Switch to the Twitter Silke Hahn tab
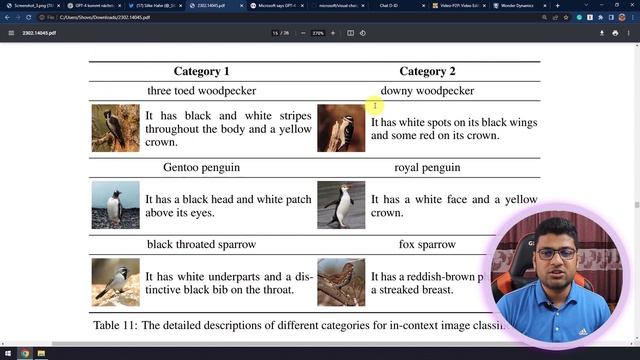Image resolution: width=640 pixels, height=360 pixels. 155,6
